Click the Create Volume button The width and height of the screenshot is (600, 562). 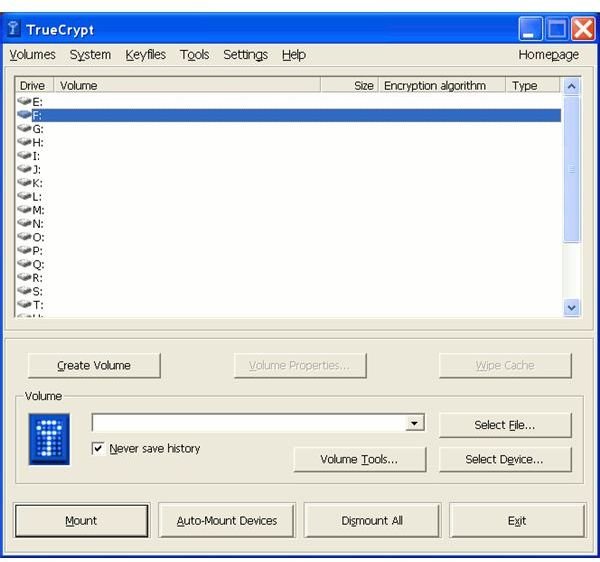point(94,365)
